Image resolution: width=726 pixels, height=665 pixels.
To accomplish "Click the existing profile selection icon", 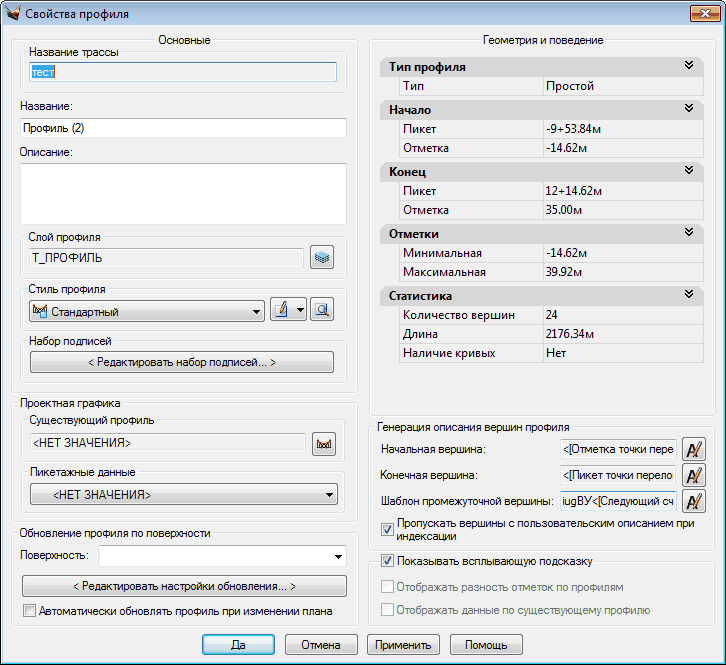I will click(x=323, y=443).
